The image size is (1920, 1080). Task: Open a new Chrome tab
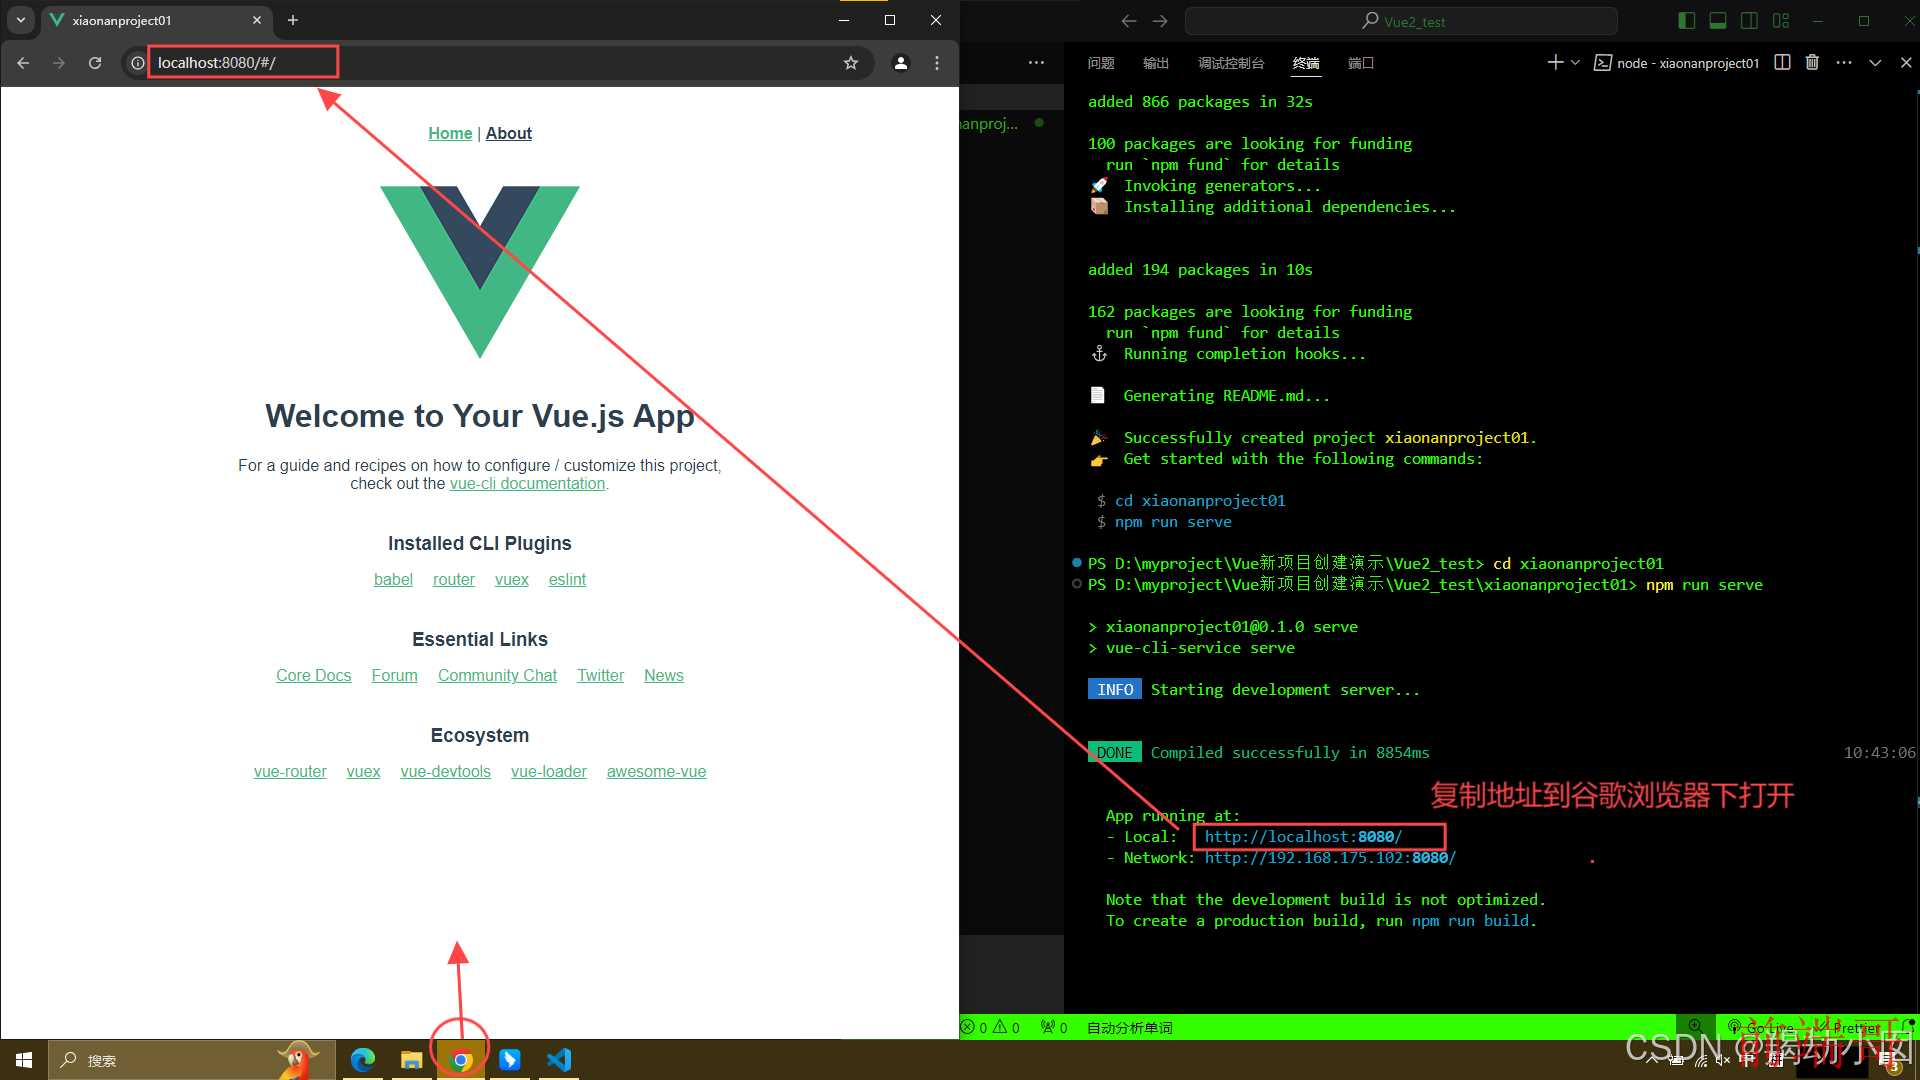point(293,20)
